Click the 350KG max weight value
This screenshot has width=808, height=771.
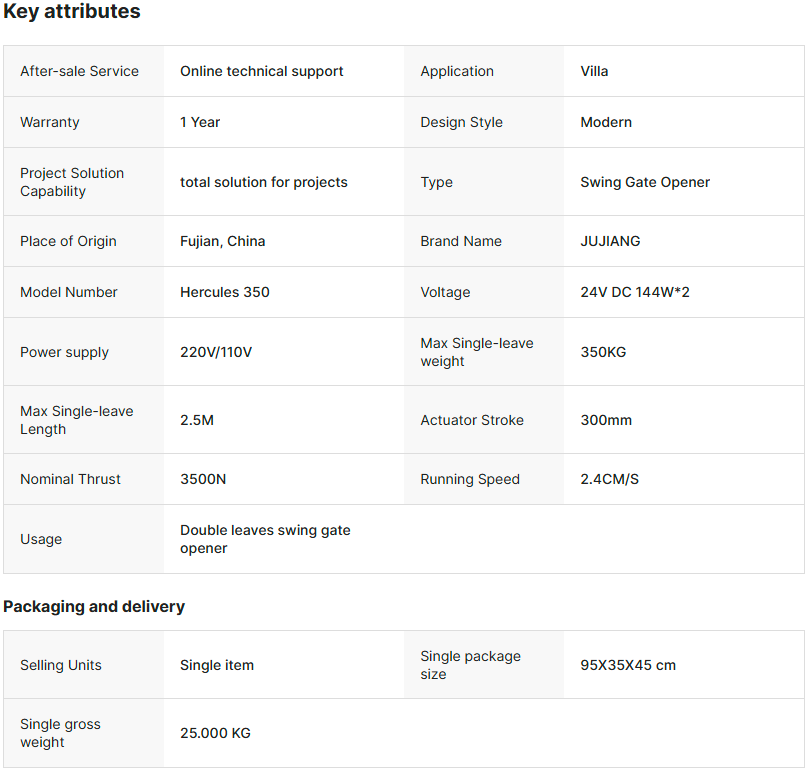tap(603, 352)
